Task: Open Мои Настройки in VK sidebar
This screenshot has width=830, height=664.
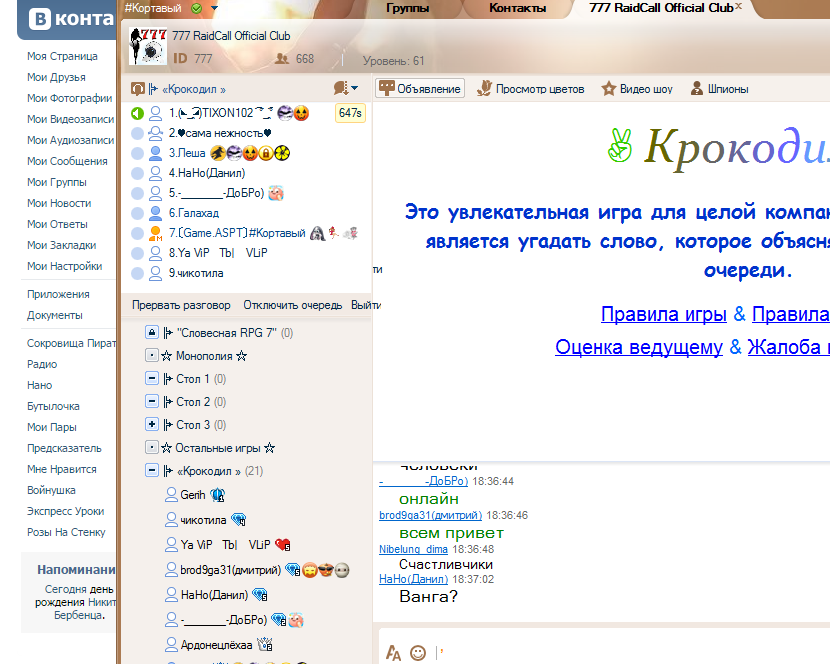Action: tap(65, 266)
